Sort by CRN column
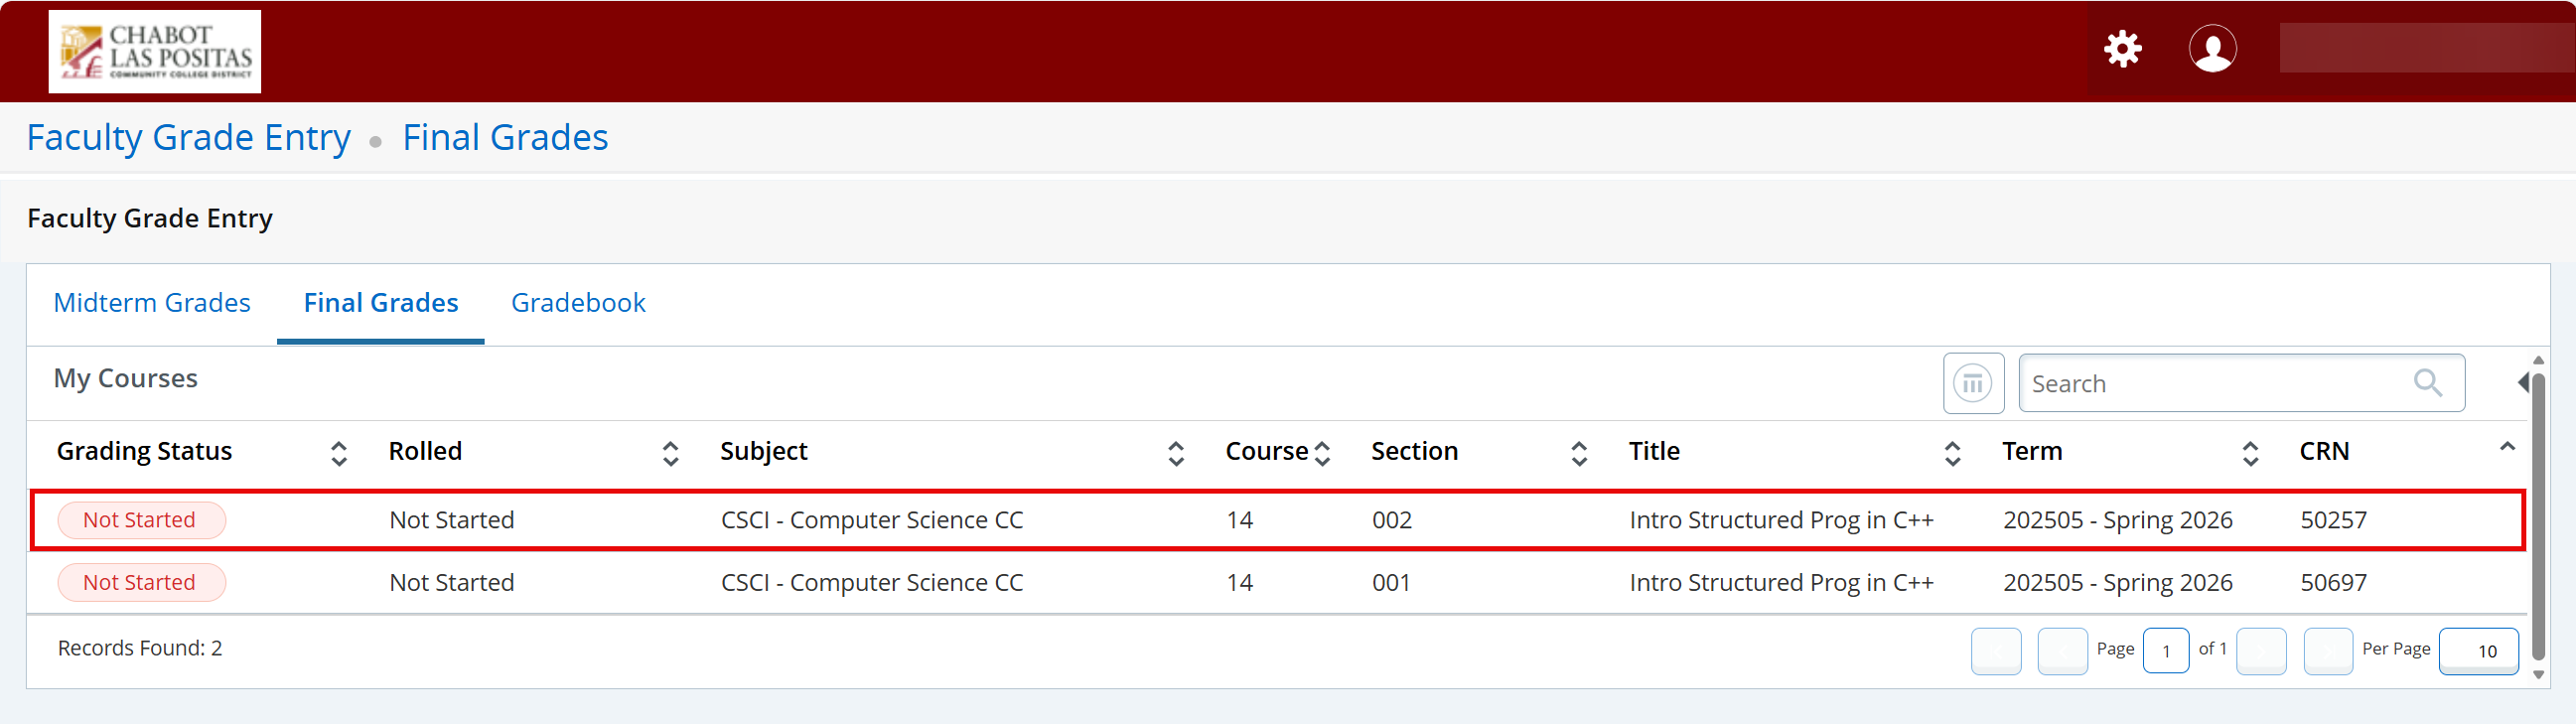This screenshot has height=724, width=2576. (x=2507, y=447)
